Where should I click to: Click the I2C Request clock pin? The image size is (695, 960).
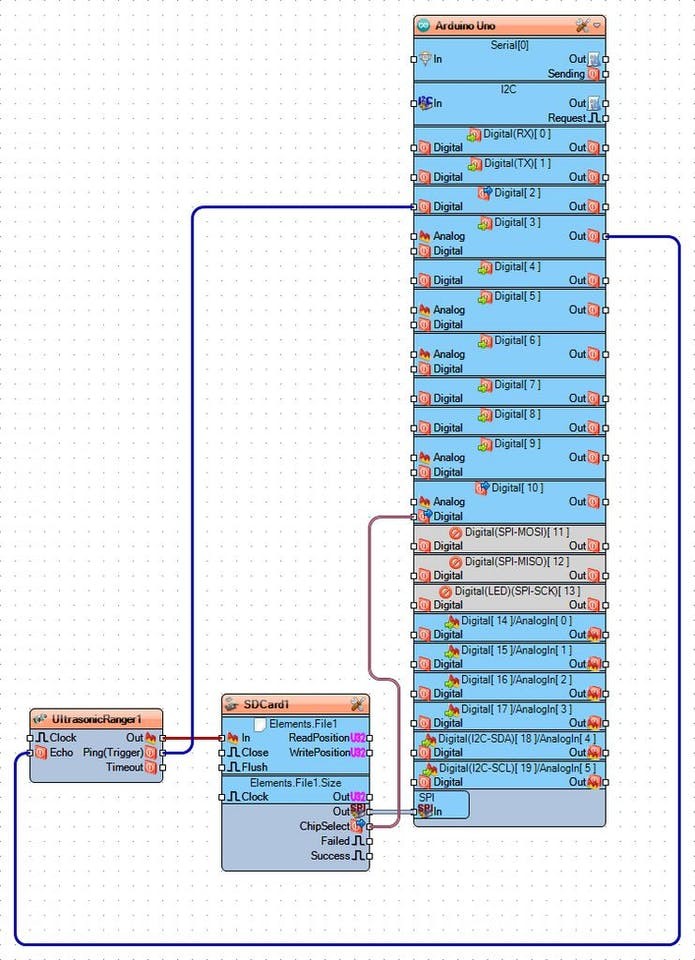point(594,118)
